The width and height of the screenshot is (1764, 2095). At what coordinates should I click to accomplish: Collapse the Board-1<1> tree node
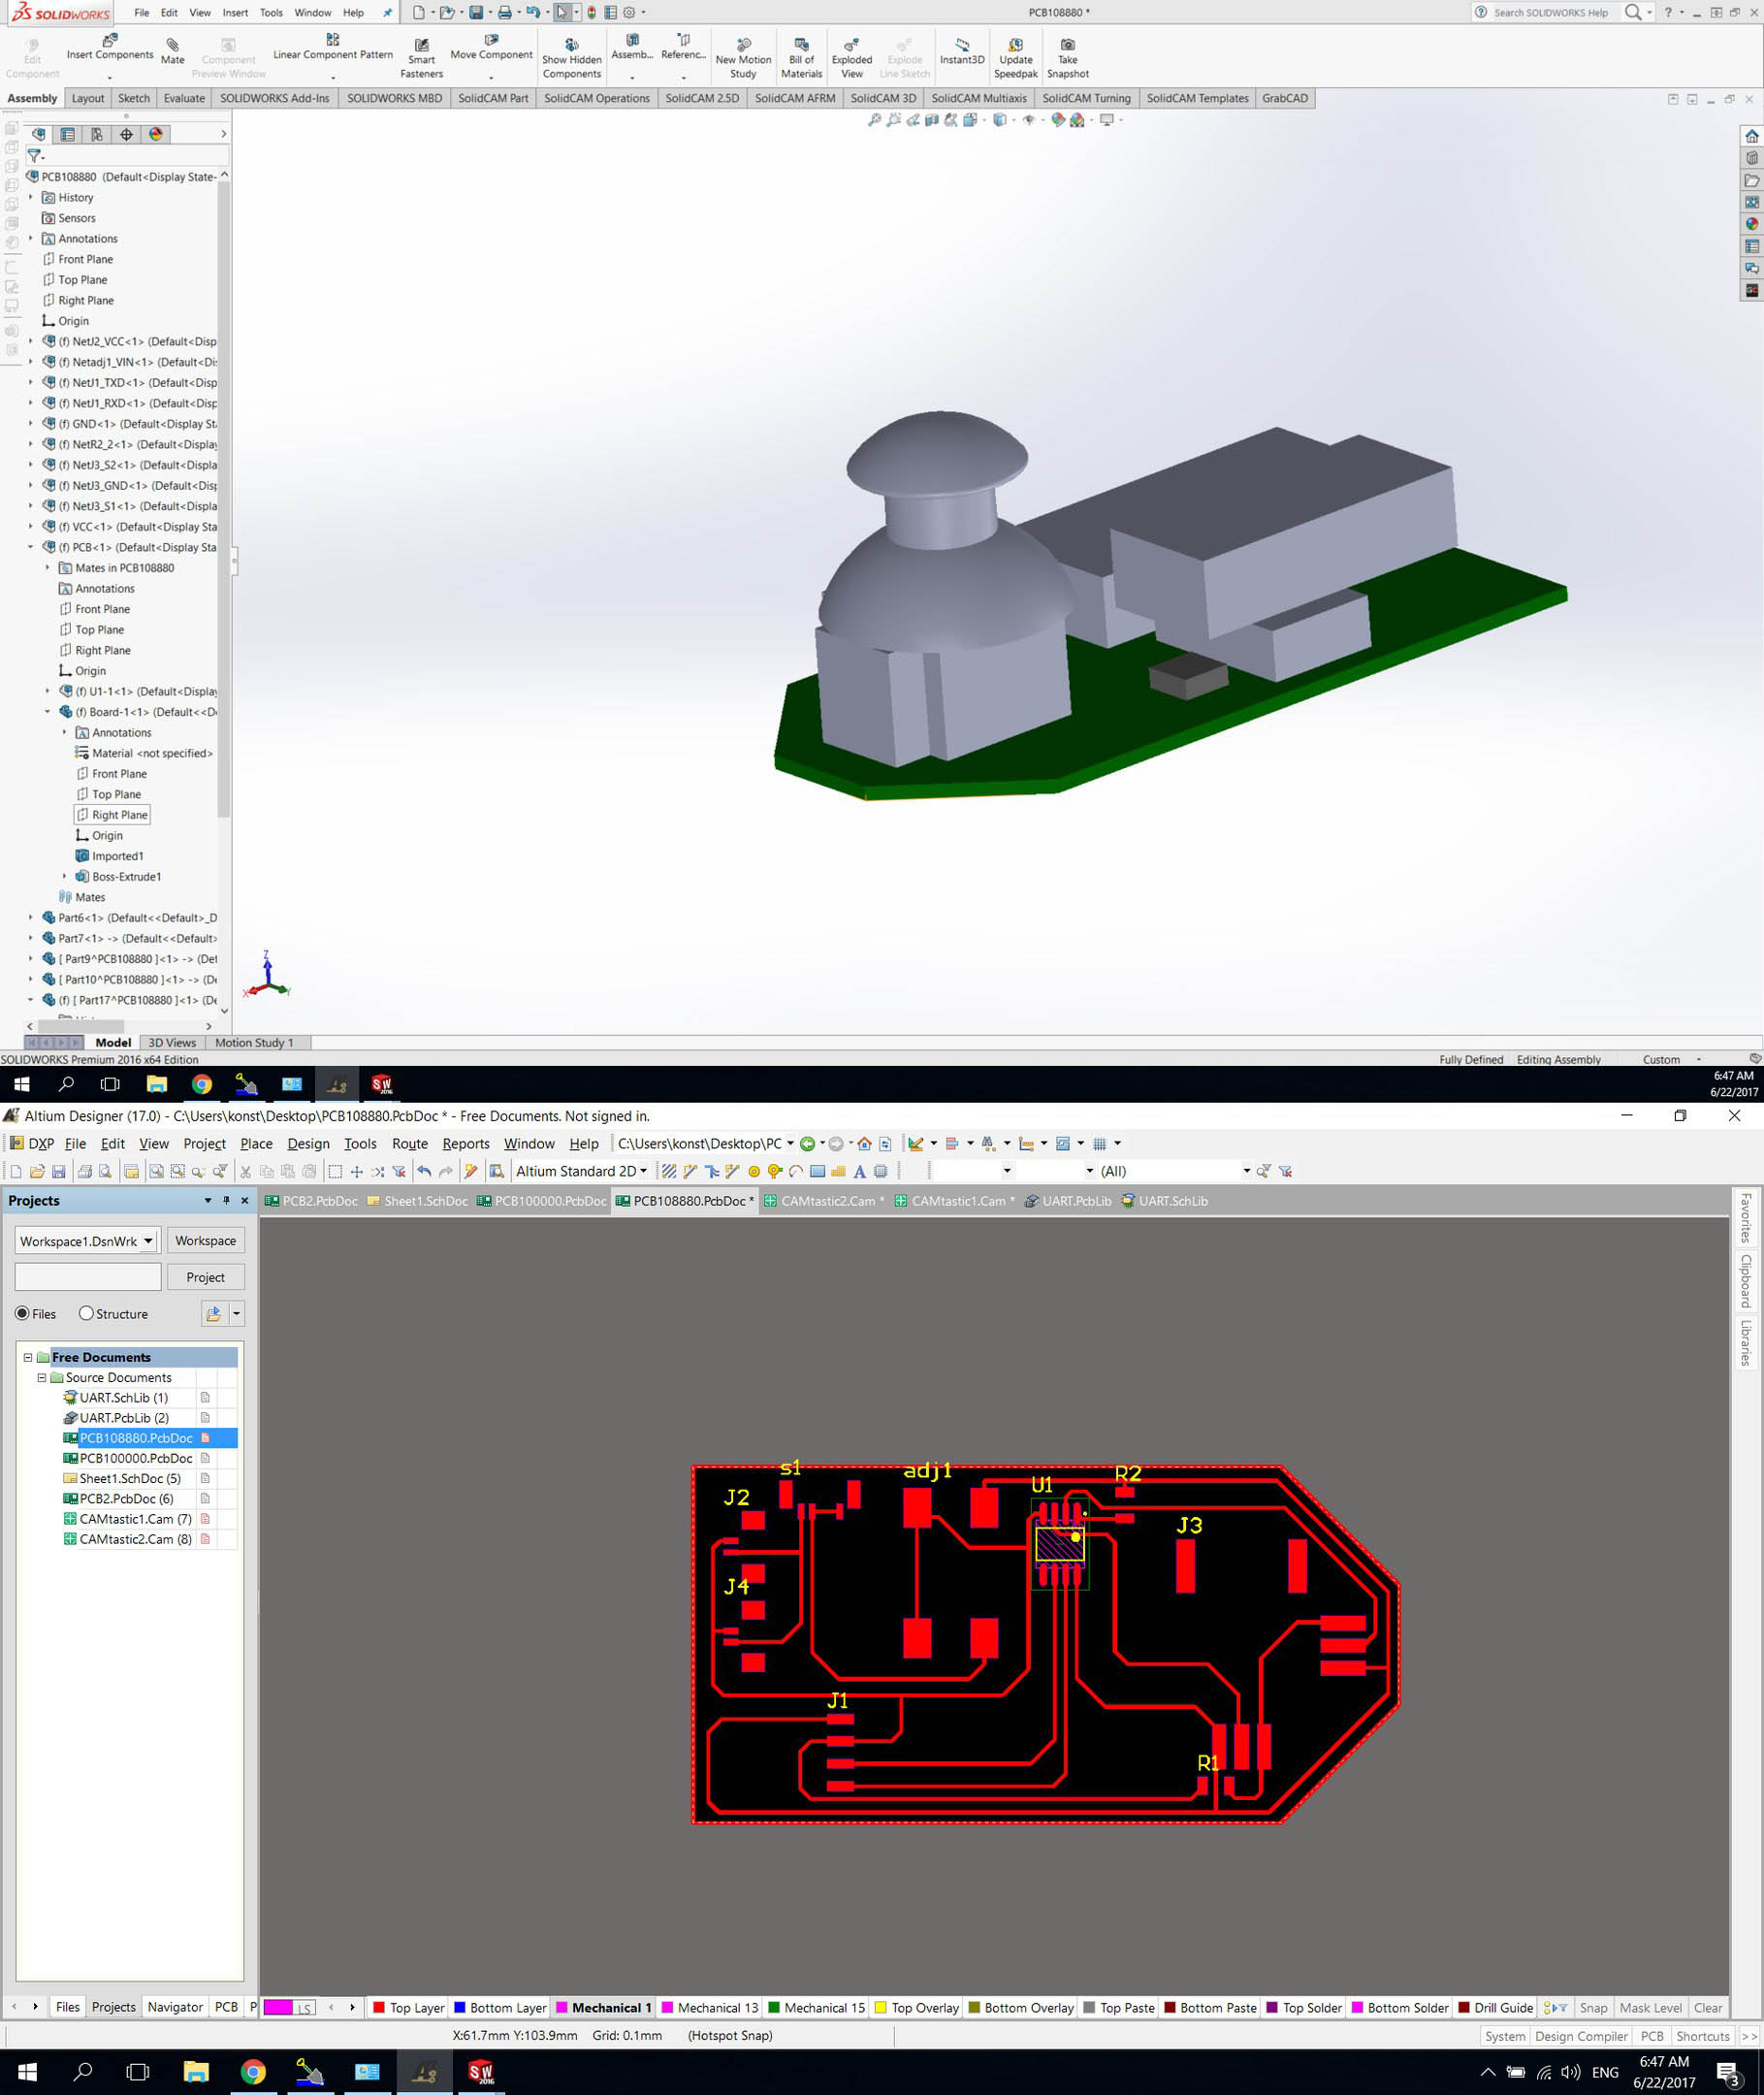pyautogui.click(x=47, y=712)
